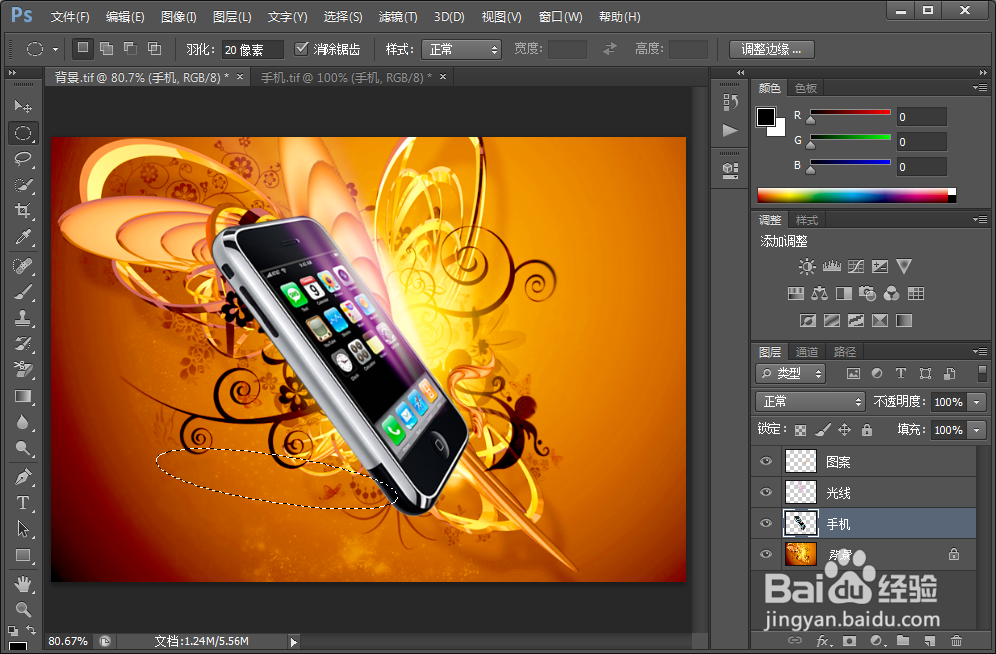Add a Brightness/Contrast adjustment
996x654 pixels.
(807, 266)
